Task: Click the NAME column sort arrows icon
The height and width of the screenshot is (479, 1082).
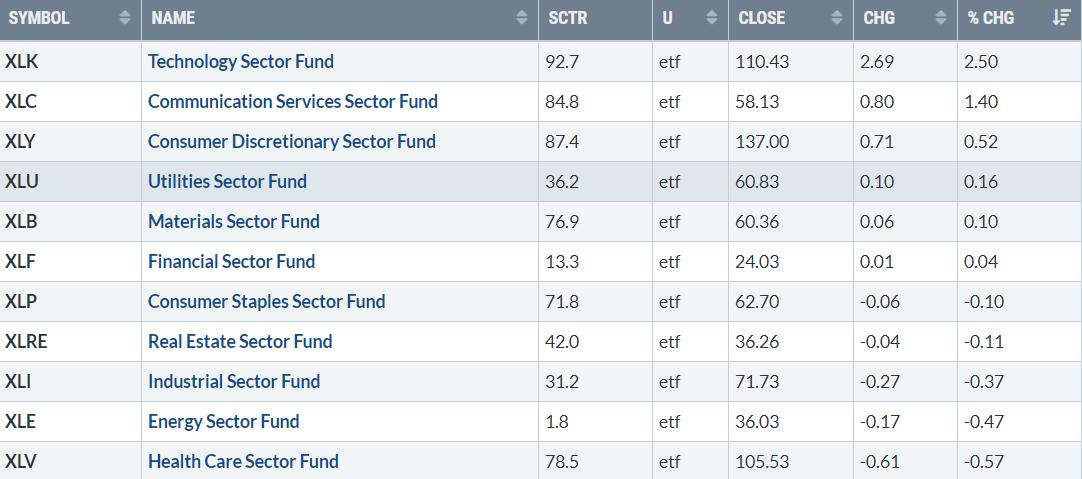Action: (522, 18)
